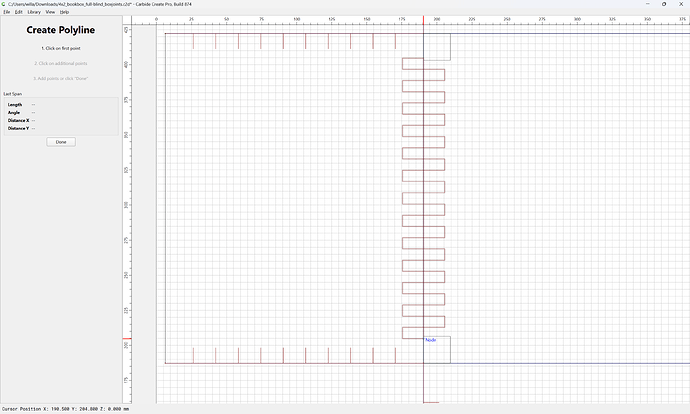Click the Done button to finish polyline
This screenshot has width=690, height=414.
[61, 142]
